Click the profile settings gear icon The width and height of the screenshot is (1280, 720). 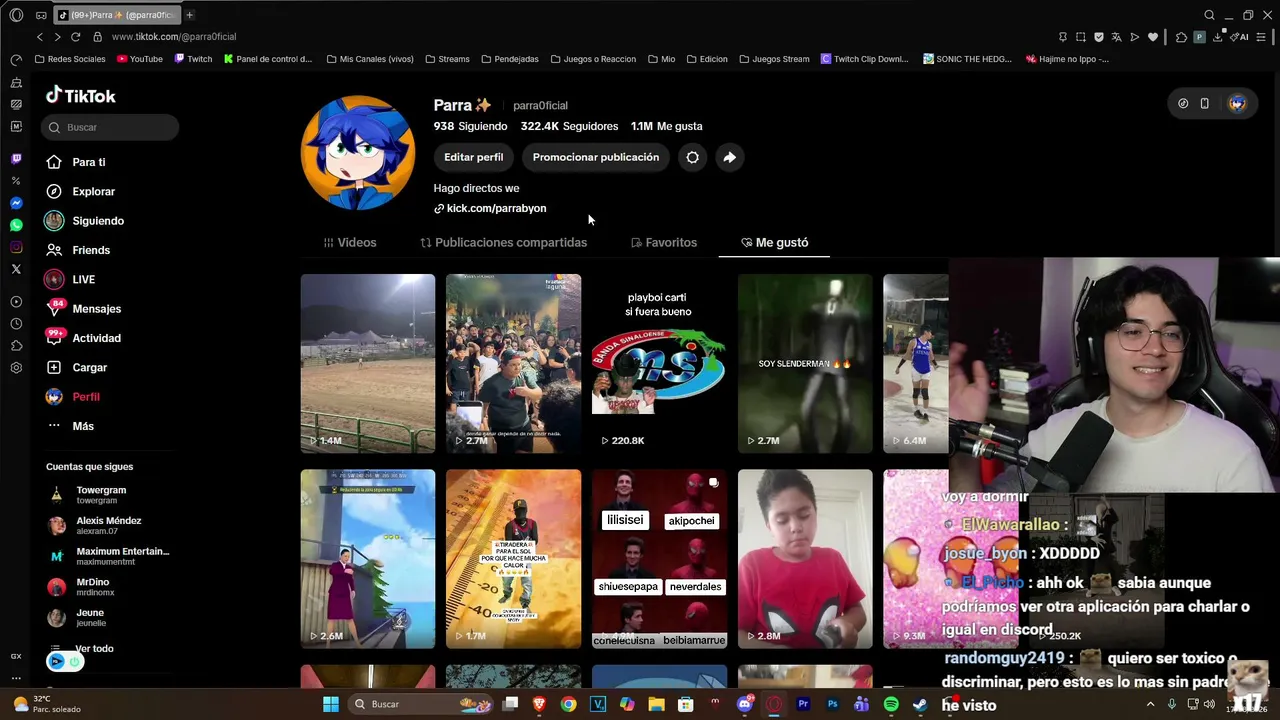[x=692, y=157]
